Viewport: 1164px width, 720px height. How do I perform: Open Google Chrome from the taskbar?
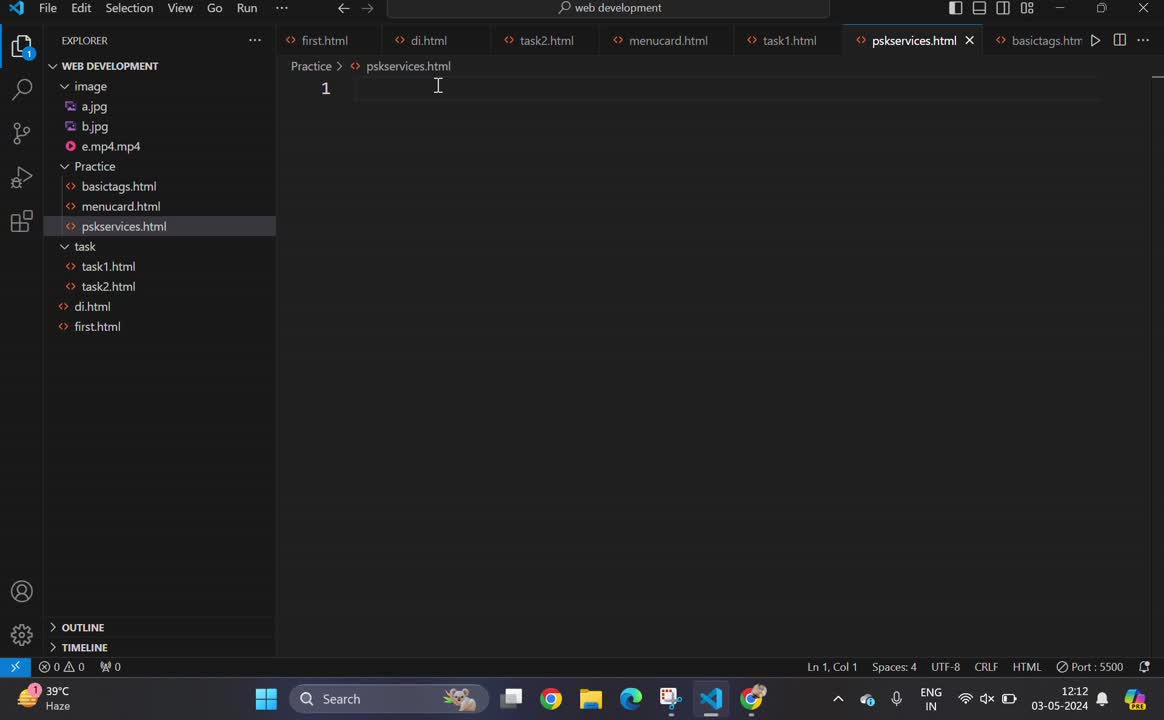(551, 699)
